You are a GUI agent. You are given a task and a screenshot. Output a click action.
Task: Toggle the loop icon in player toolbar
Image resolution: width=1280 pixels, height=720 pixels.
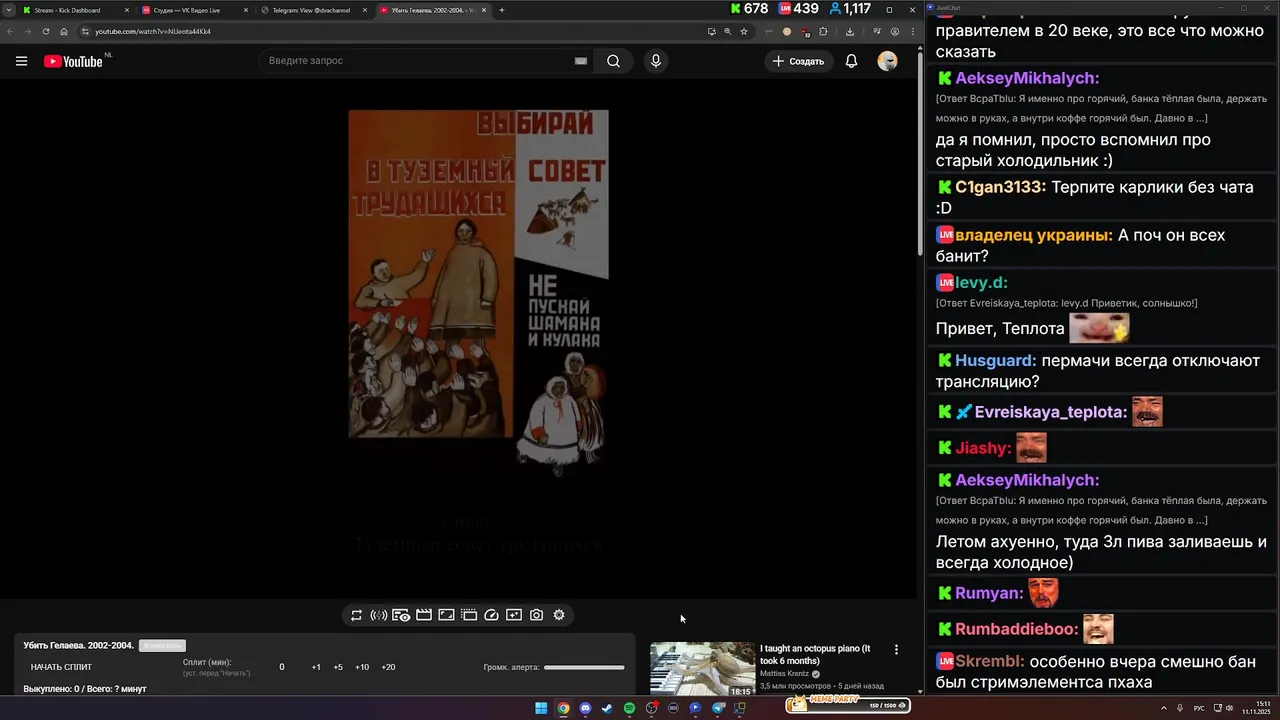click(x=356, y=615)
